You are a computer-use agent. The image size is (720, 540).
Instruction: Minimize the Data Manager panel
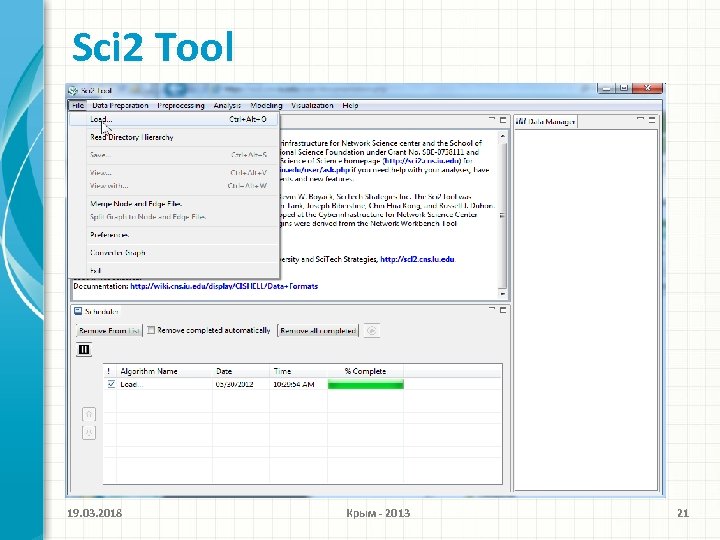pyautogui.click(x=640, y=119)
